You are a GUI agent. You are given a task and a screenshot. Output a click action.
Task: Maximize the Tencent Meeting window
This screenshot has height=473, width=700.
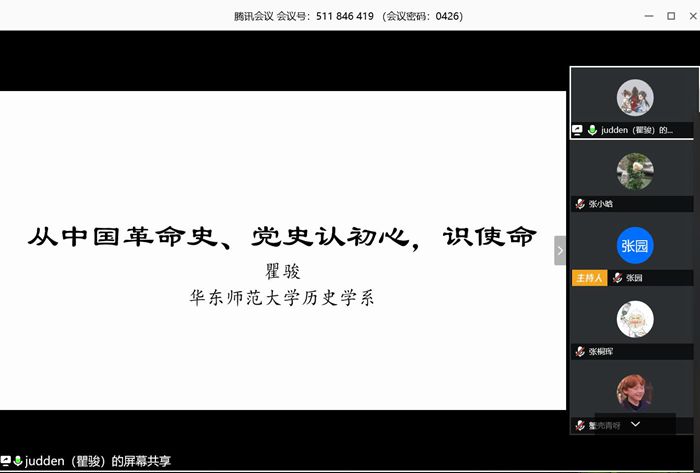671,16
